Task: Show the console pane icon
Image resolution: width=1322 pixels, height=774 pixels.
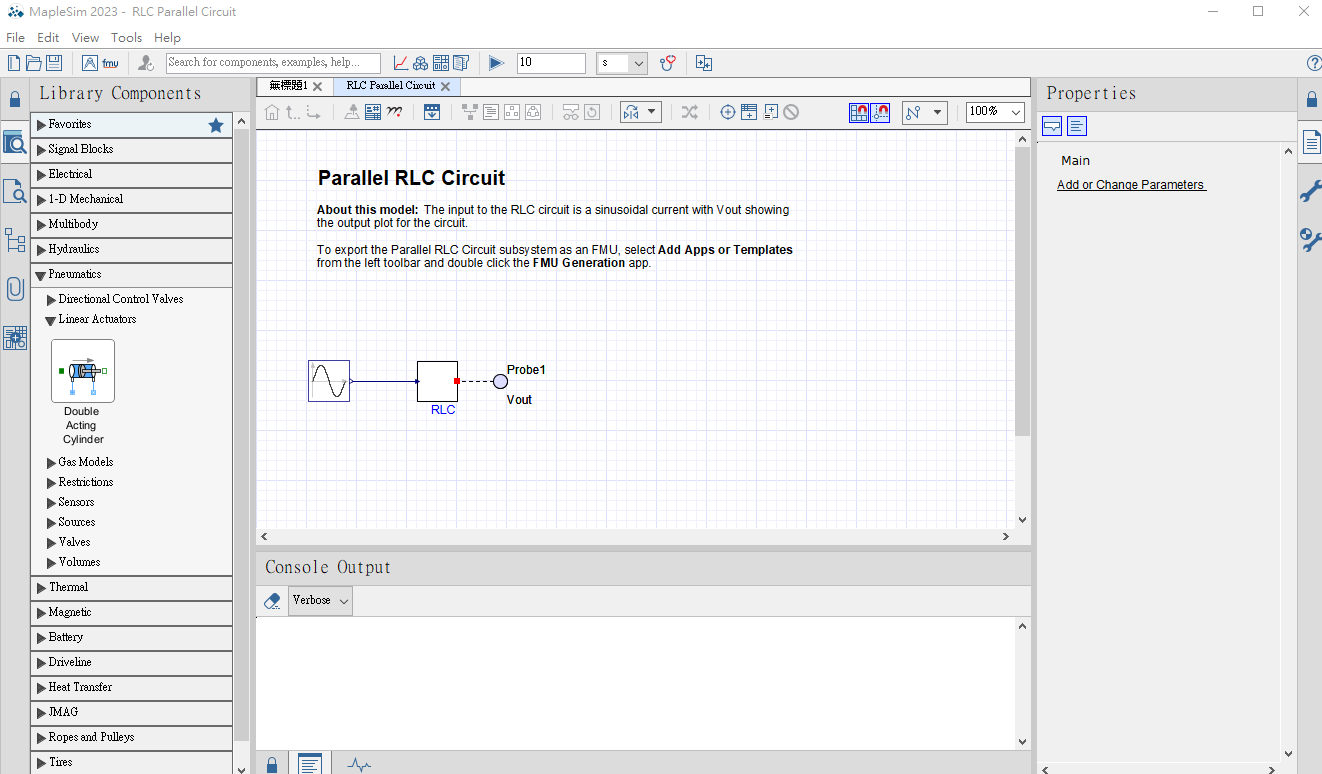Action: click(310, 764)
